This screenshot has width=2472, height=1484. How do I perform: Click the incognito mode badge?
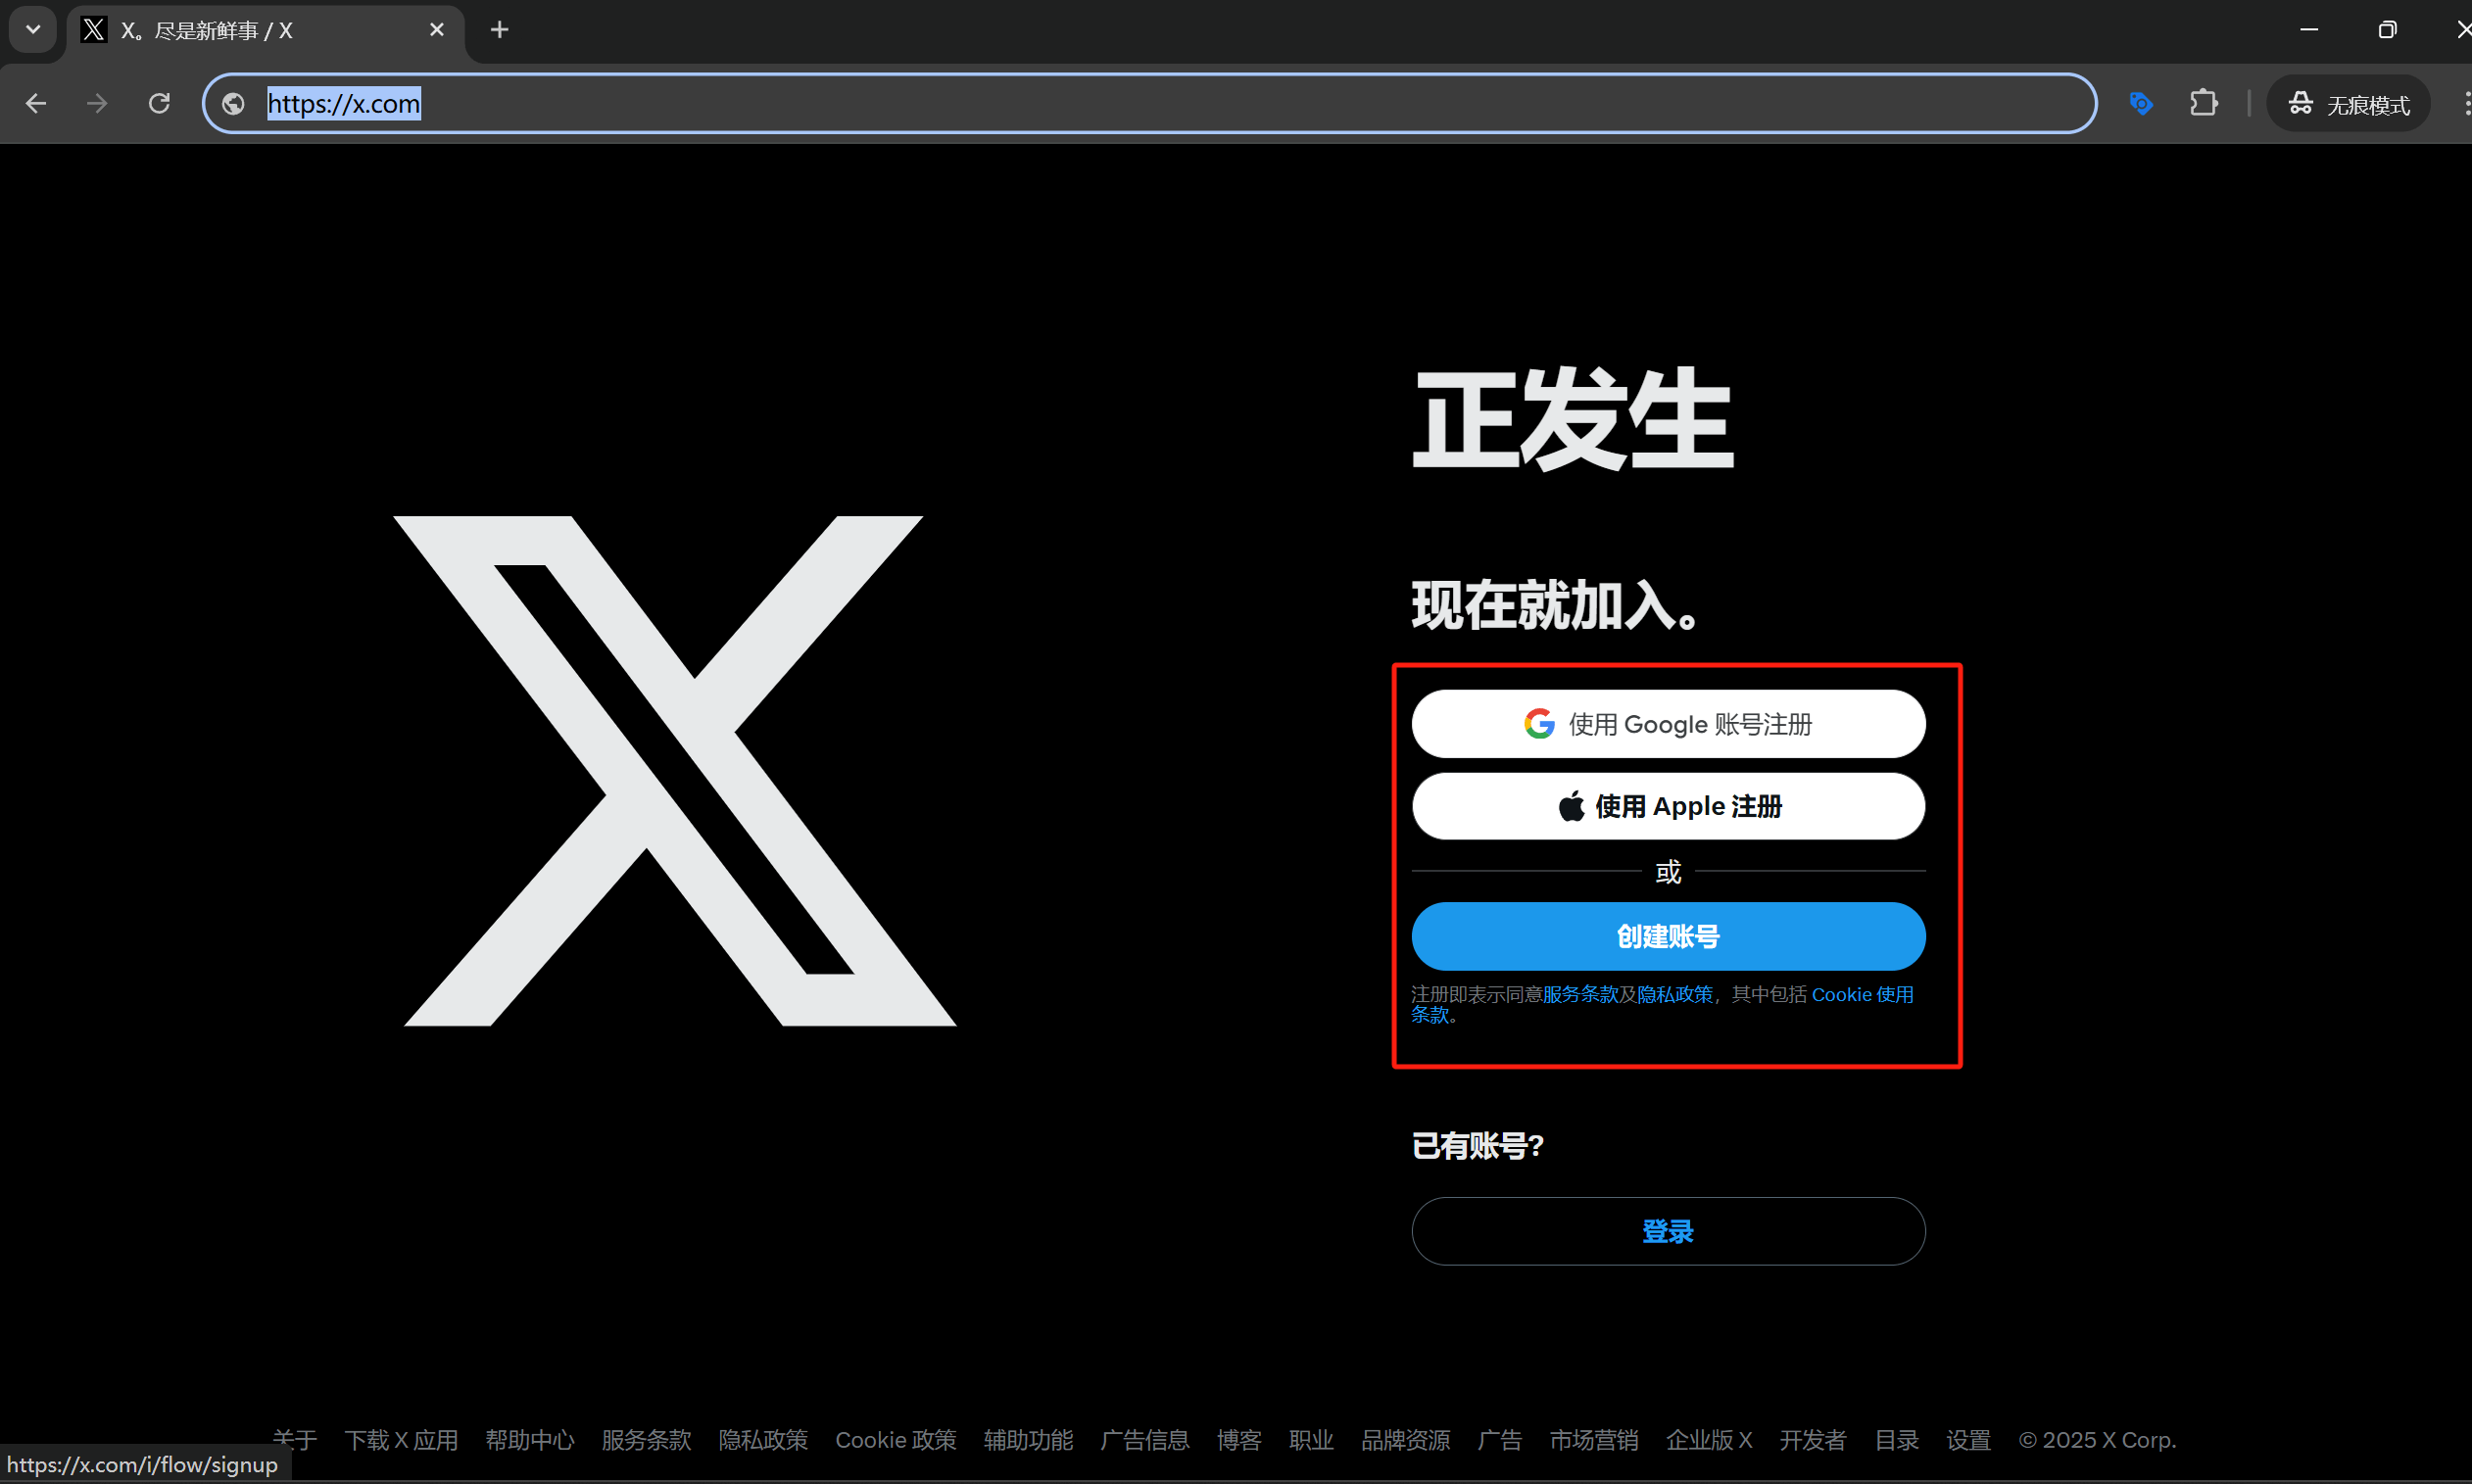(x=2347, y=103)
